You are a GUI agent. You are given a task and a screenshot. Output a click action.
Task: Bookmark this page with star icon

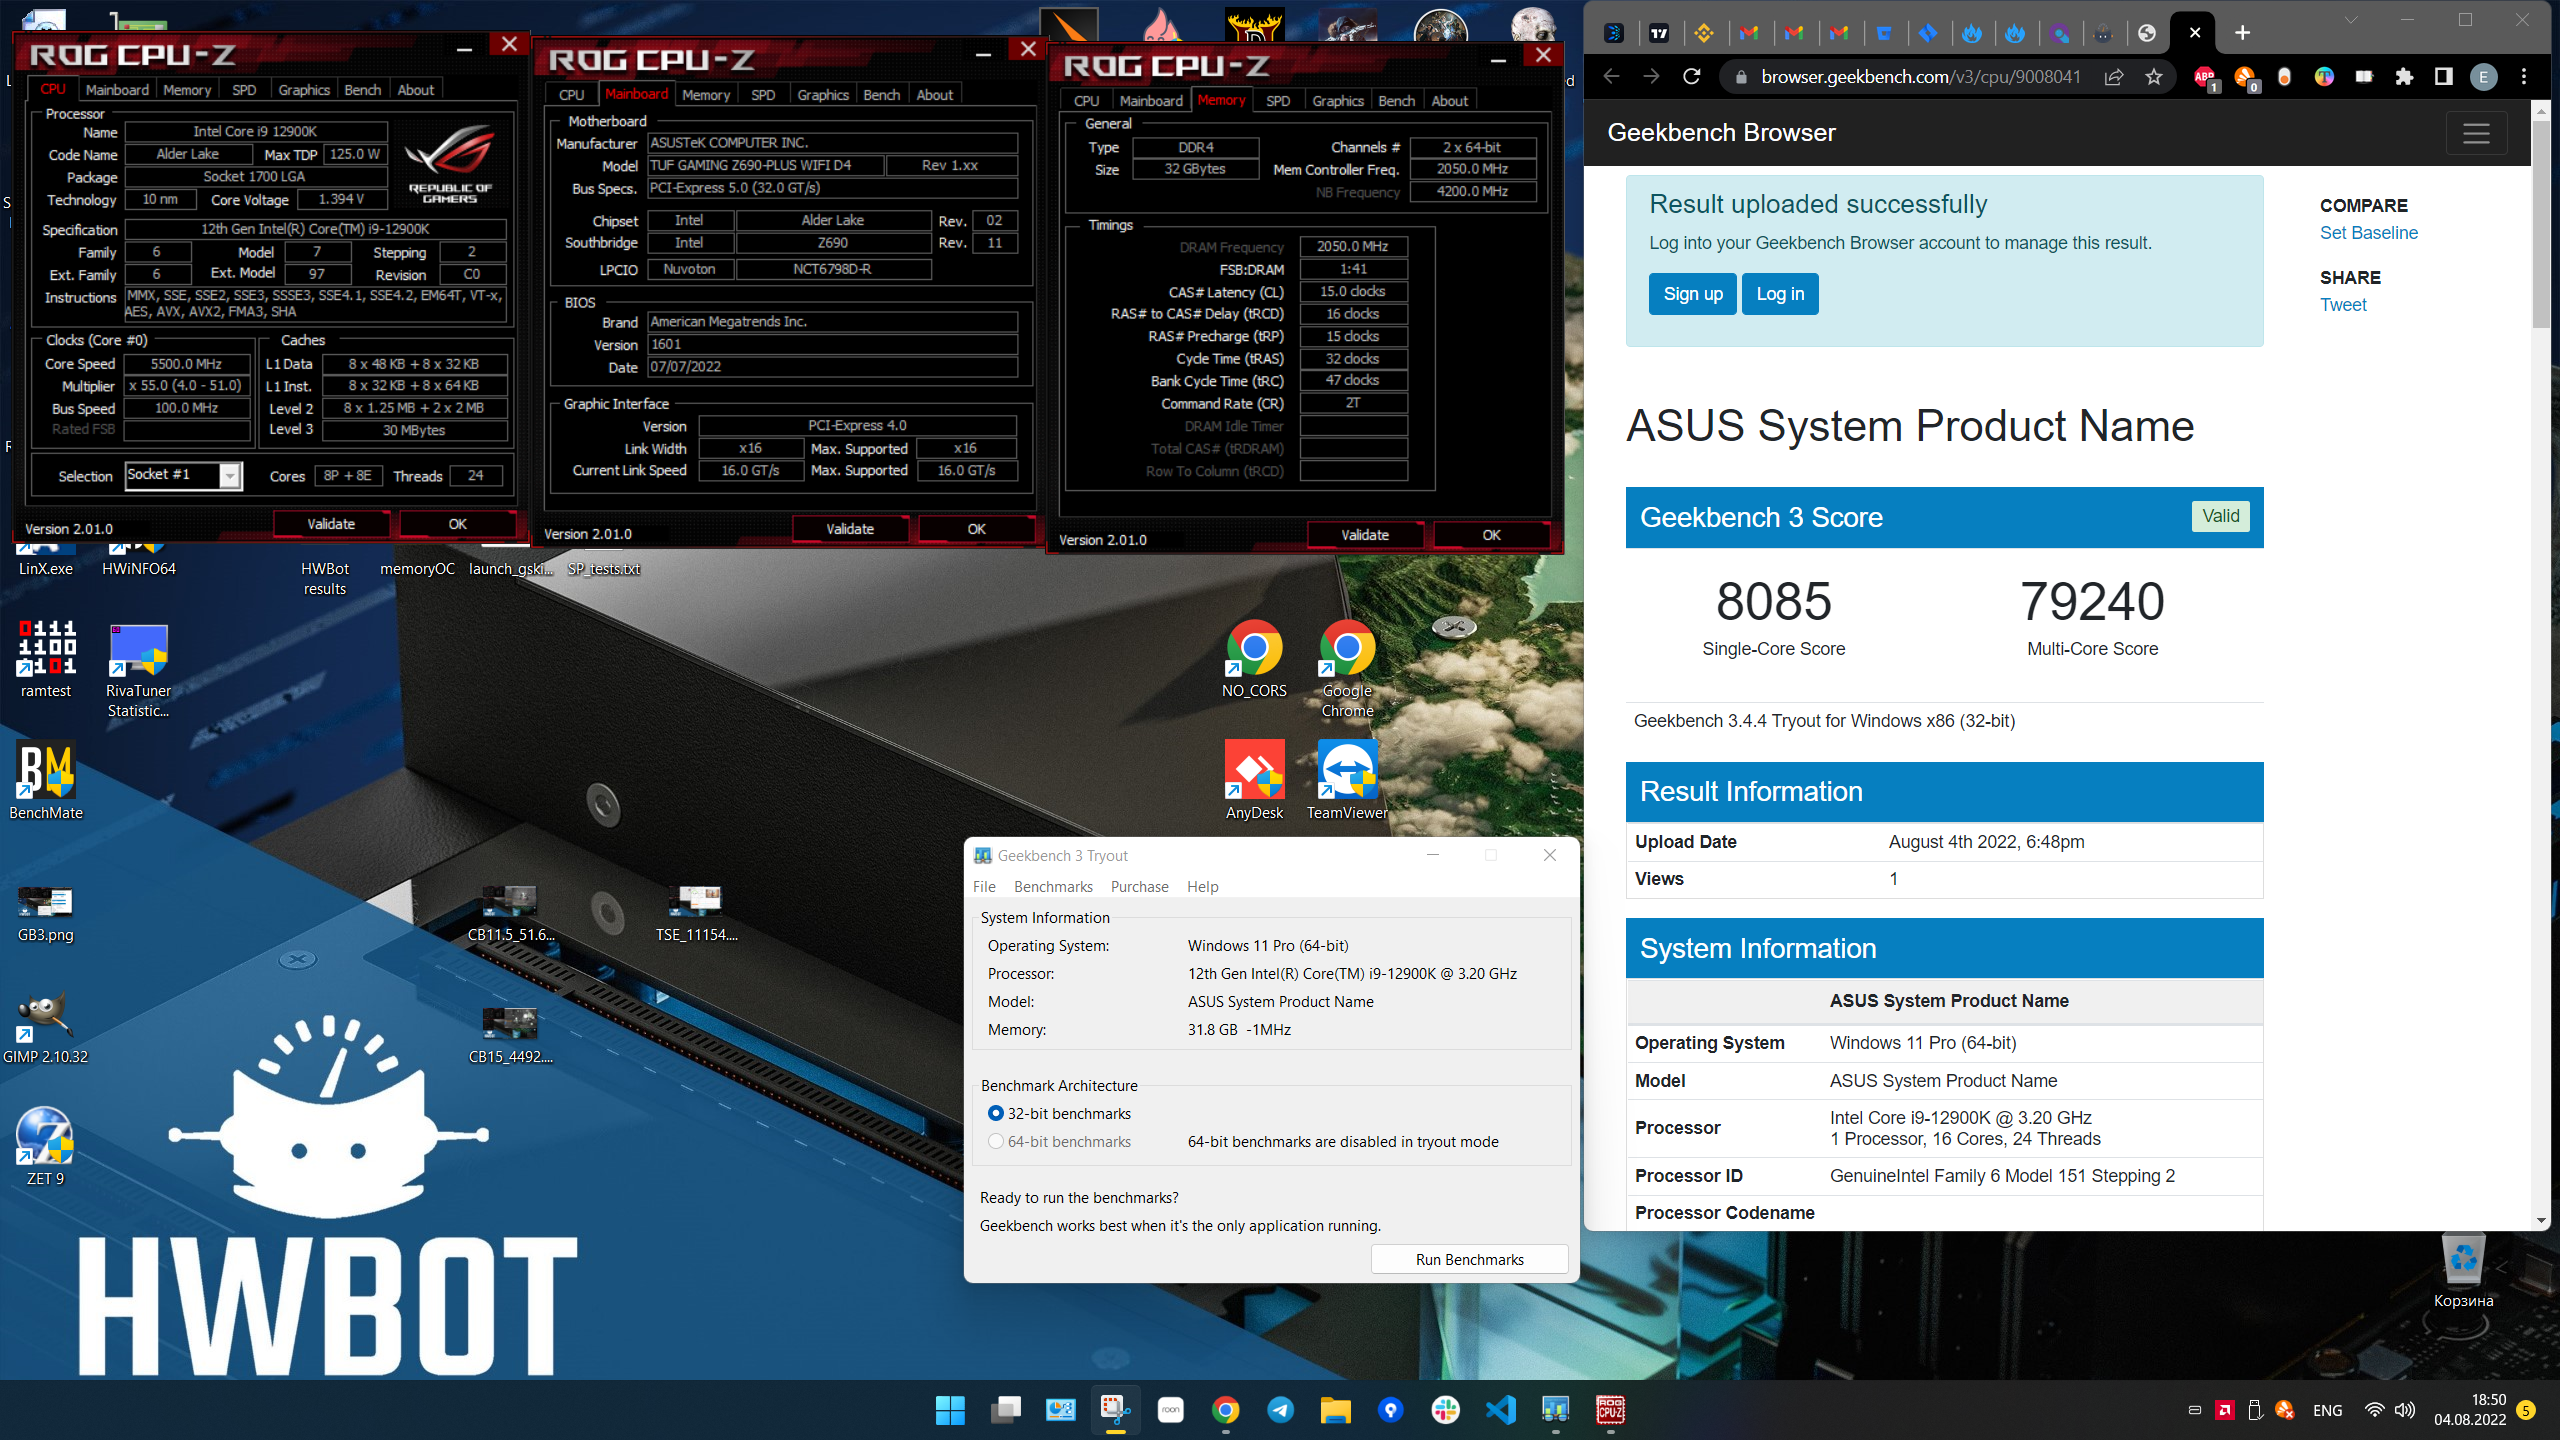[2154, 77]
